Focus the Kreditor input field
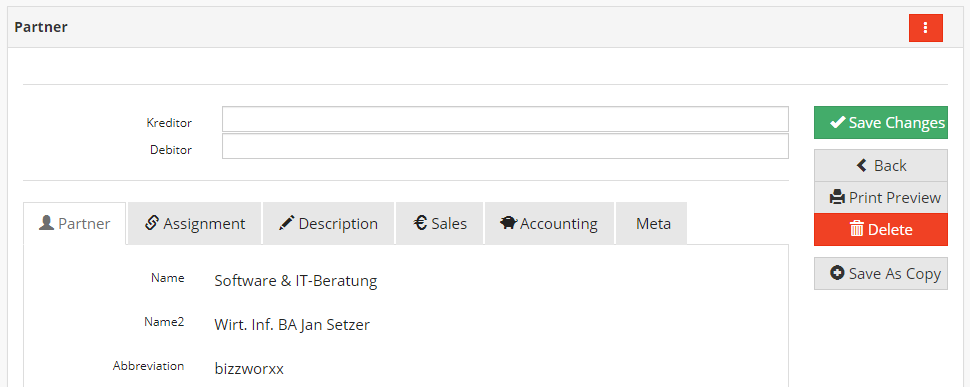The width and height of the screenshot is (970, 387). point(505,119)
